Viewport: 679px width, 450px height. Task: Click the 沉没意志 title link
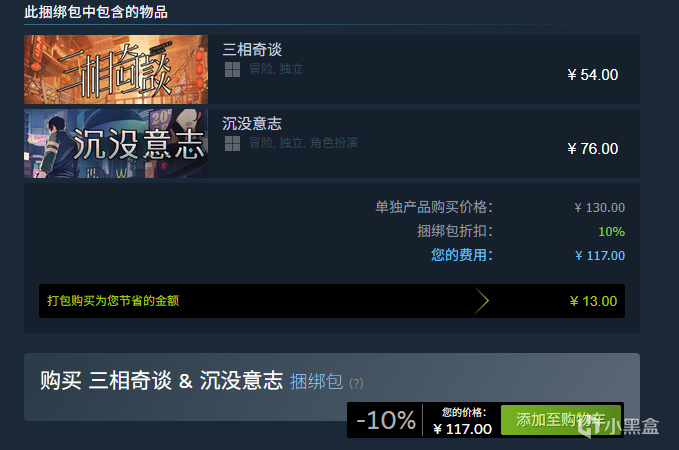(x=252, y=124)
